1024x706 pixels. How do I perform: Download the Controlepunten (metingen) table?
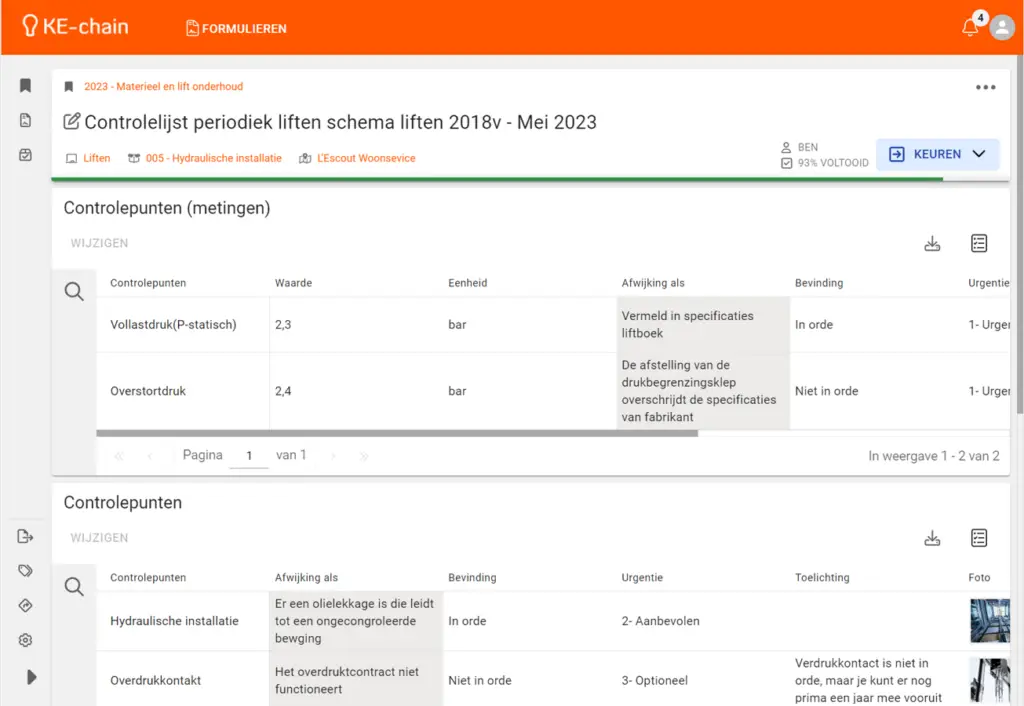pyautogui.click(x=932, y=243)
